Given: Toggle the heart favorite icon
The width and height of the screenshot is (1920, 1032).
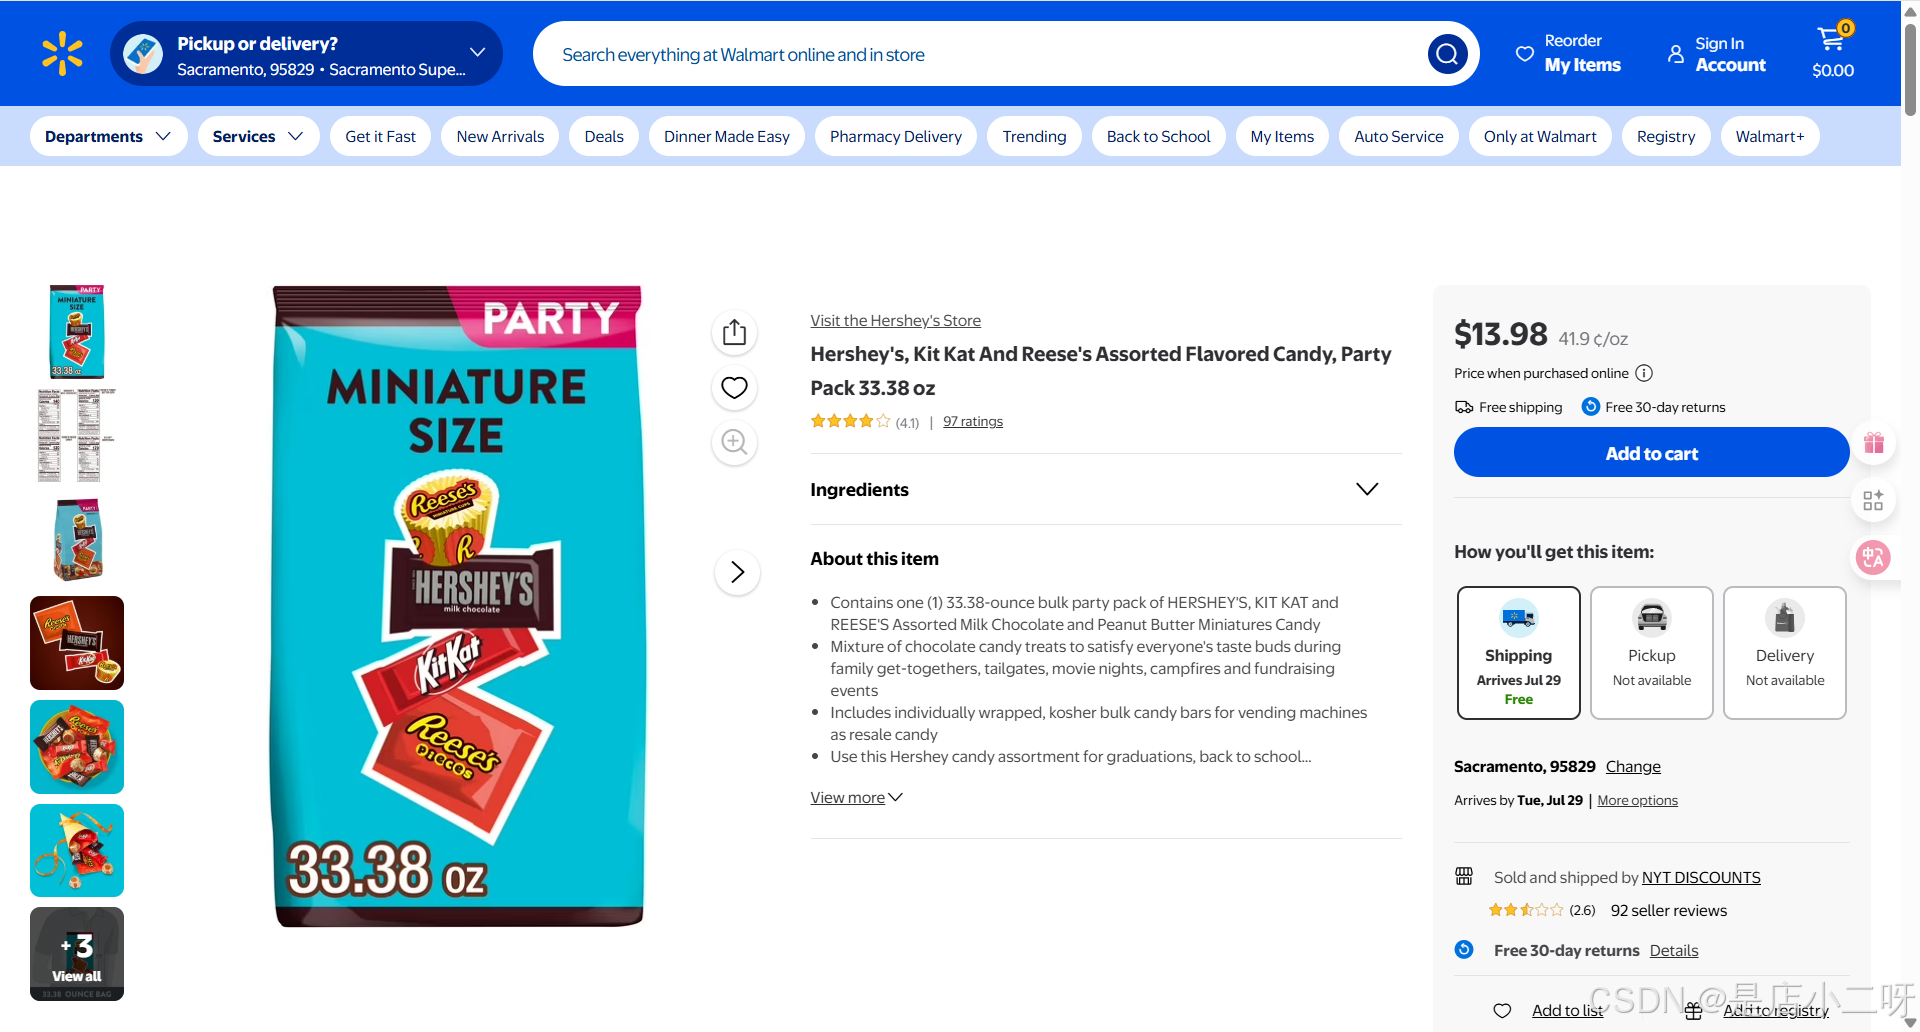Looking at the screenshot, I should click(735, 387).
